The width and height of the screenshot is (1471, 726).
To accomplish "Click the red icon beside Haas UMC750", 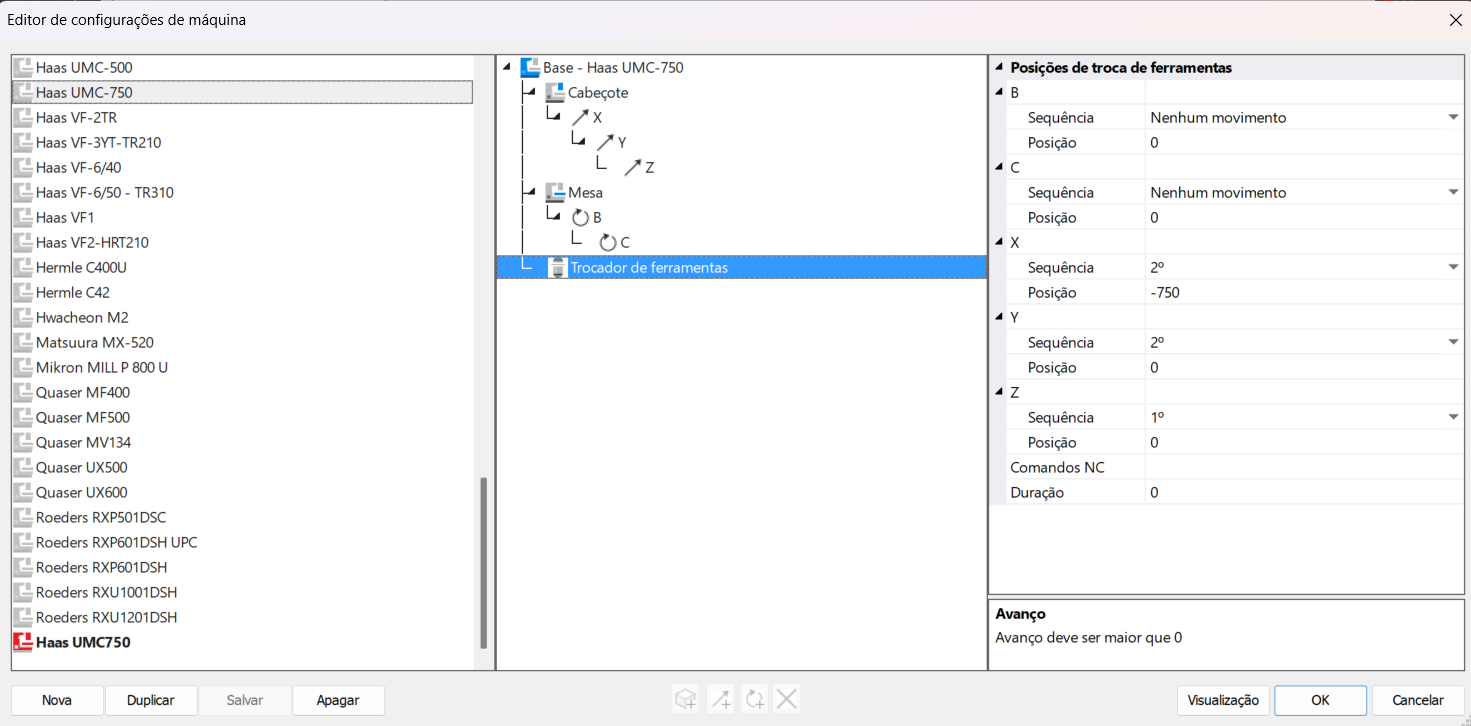I will 23,642.
